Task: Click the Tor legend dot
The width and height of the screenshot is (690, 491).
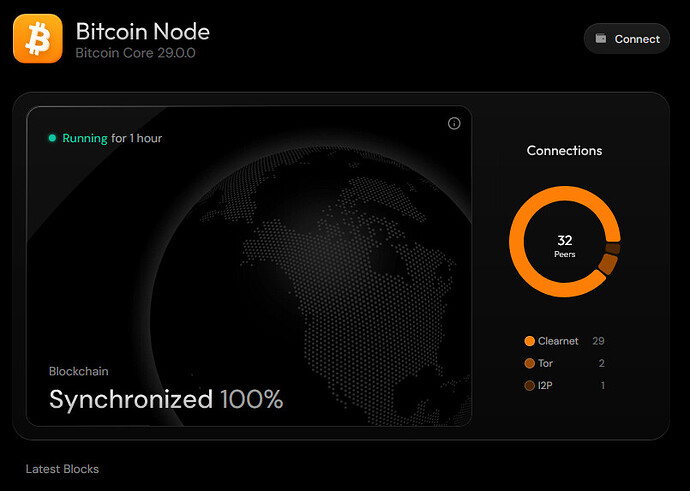Action: point(529,363)
